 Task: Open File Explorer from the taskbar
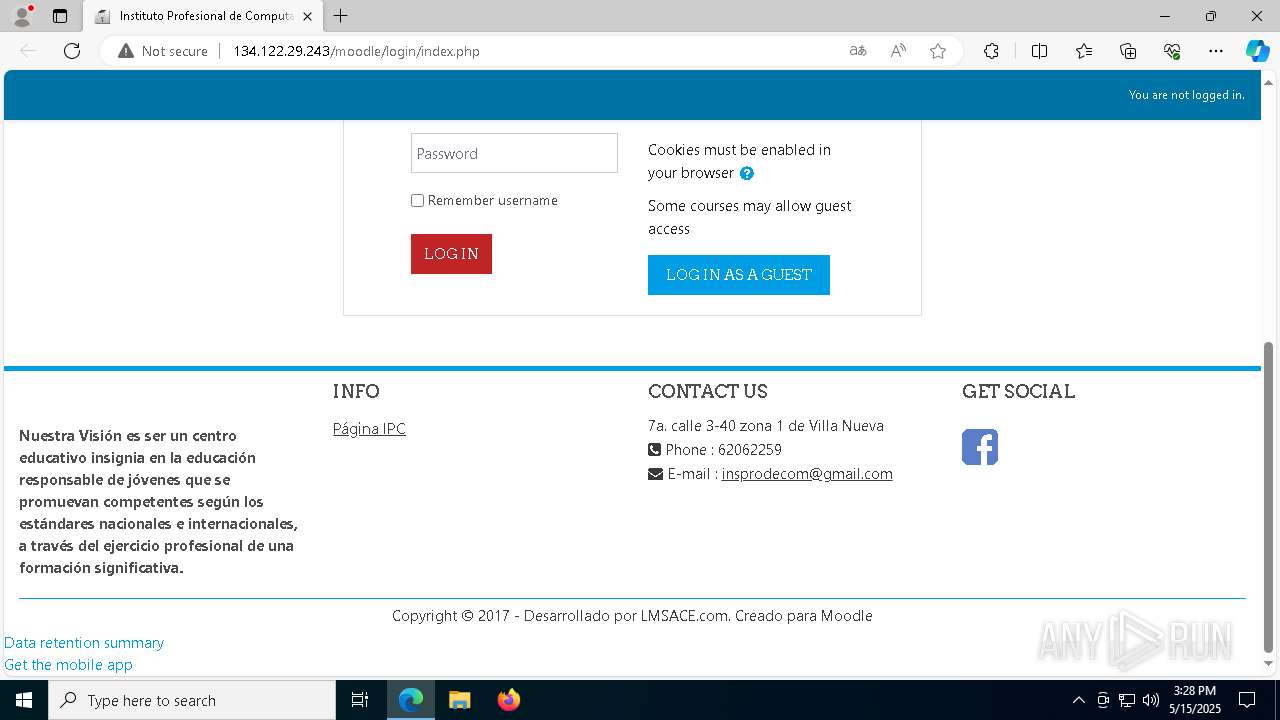pos(460,700)
